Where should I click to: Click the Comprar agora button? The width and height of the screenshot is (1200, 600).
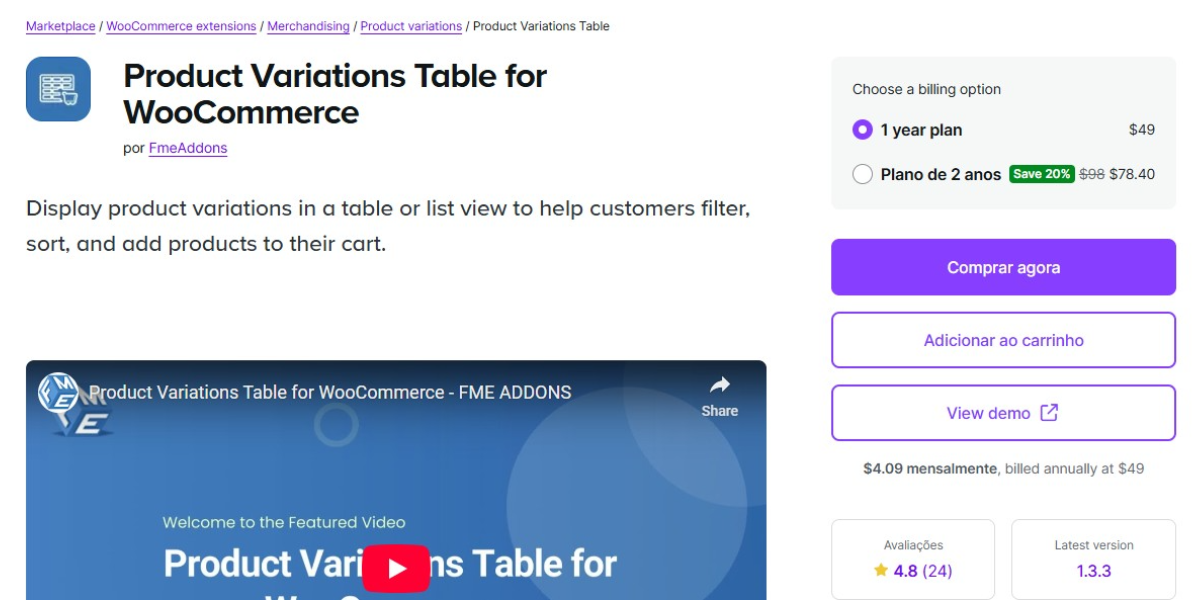(1003, 267)
